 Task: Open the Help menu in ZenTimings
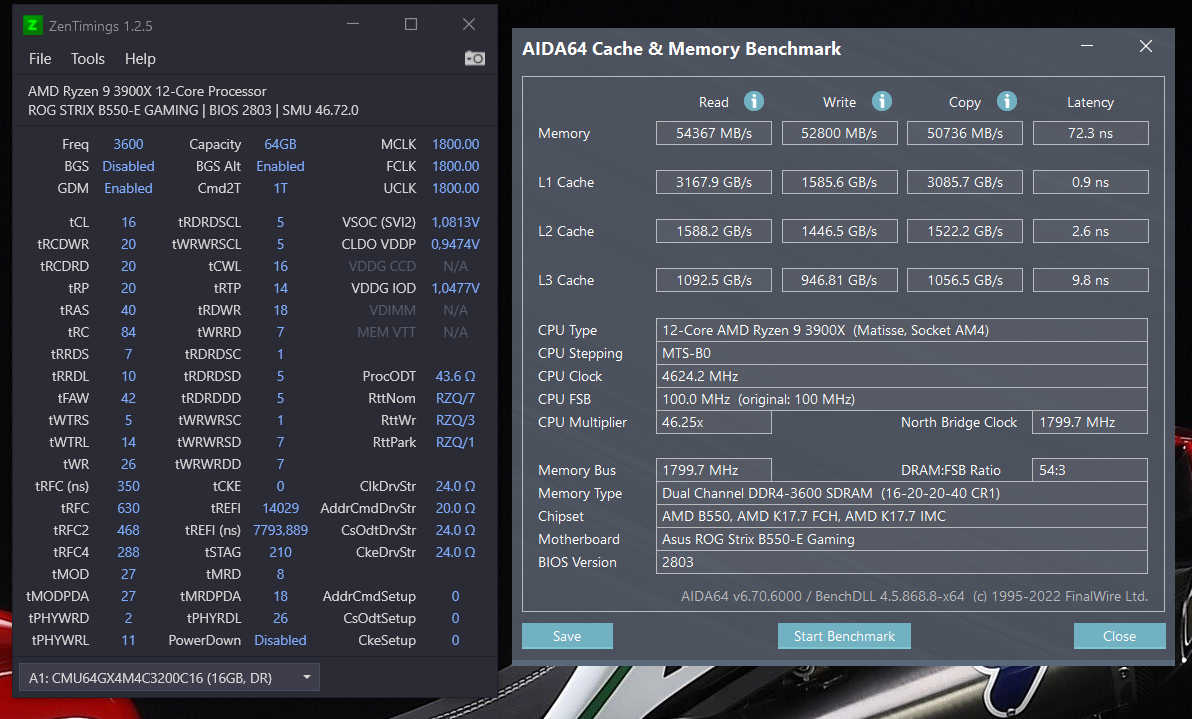pyautogui.click(x=140, y=59)
